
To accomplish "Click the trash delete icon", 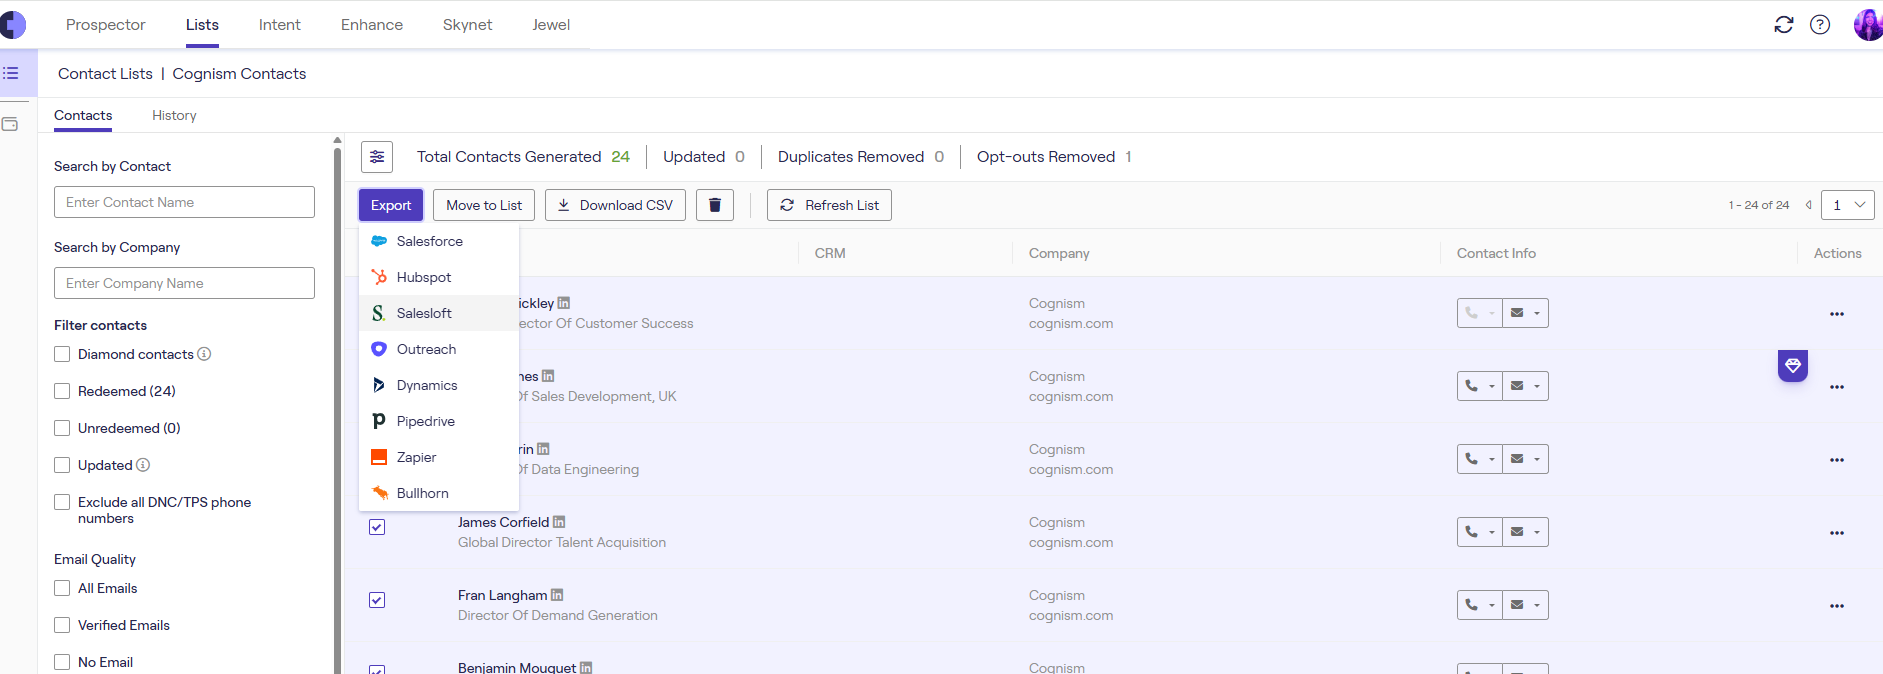I will [x=715, y=205].
